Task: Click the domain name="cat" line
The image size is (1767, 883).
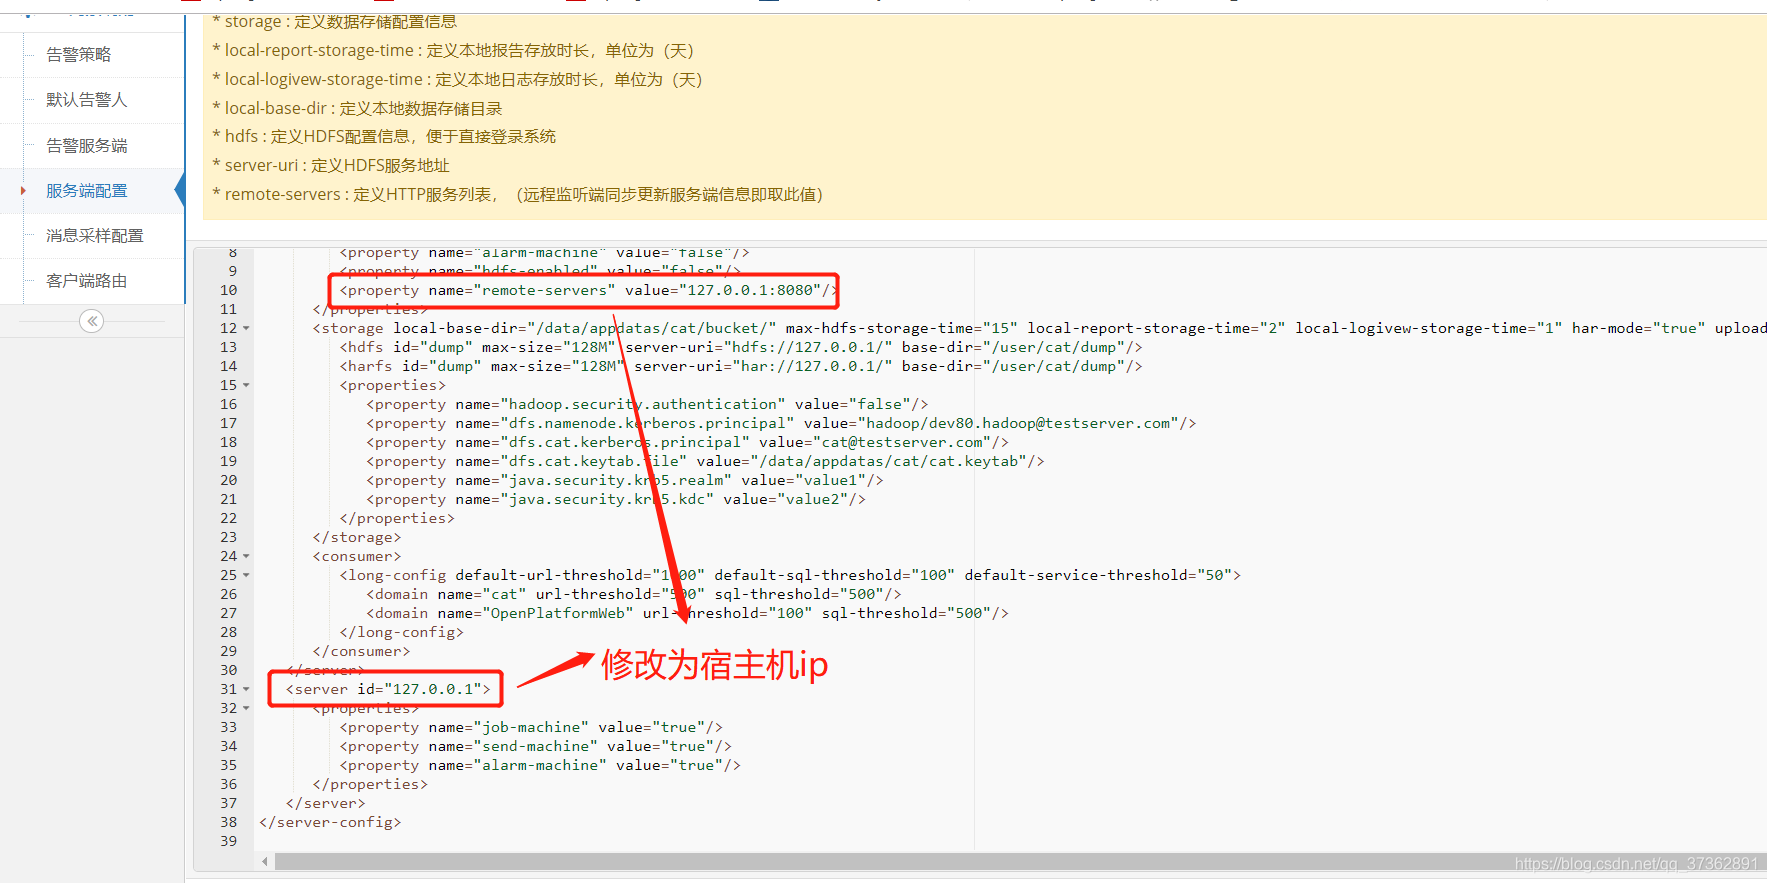Action: [x=633, y=594]
